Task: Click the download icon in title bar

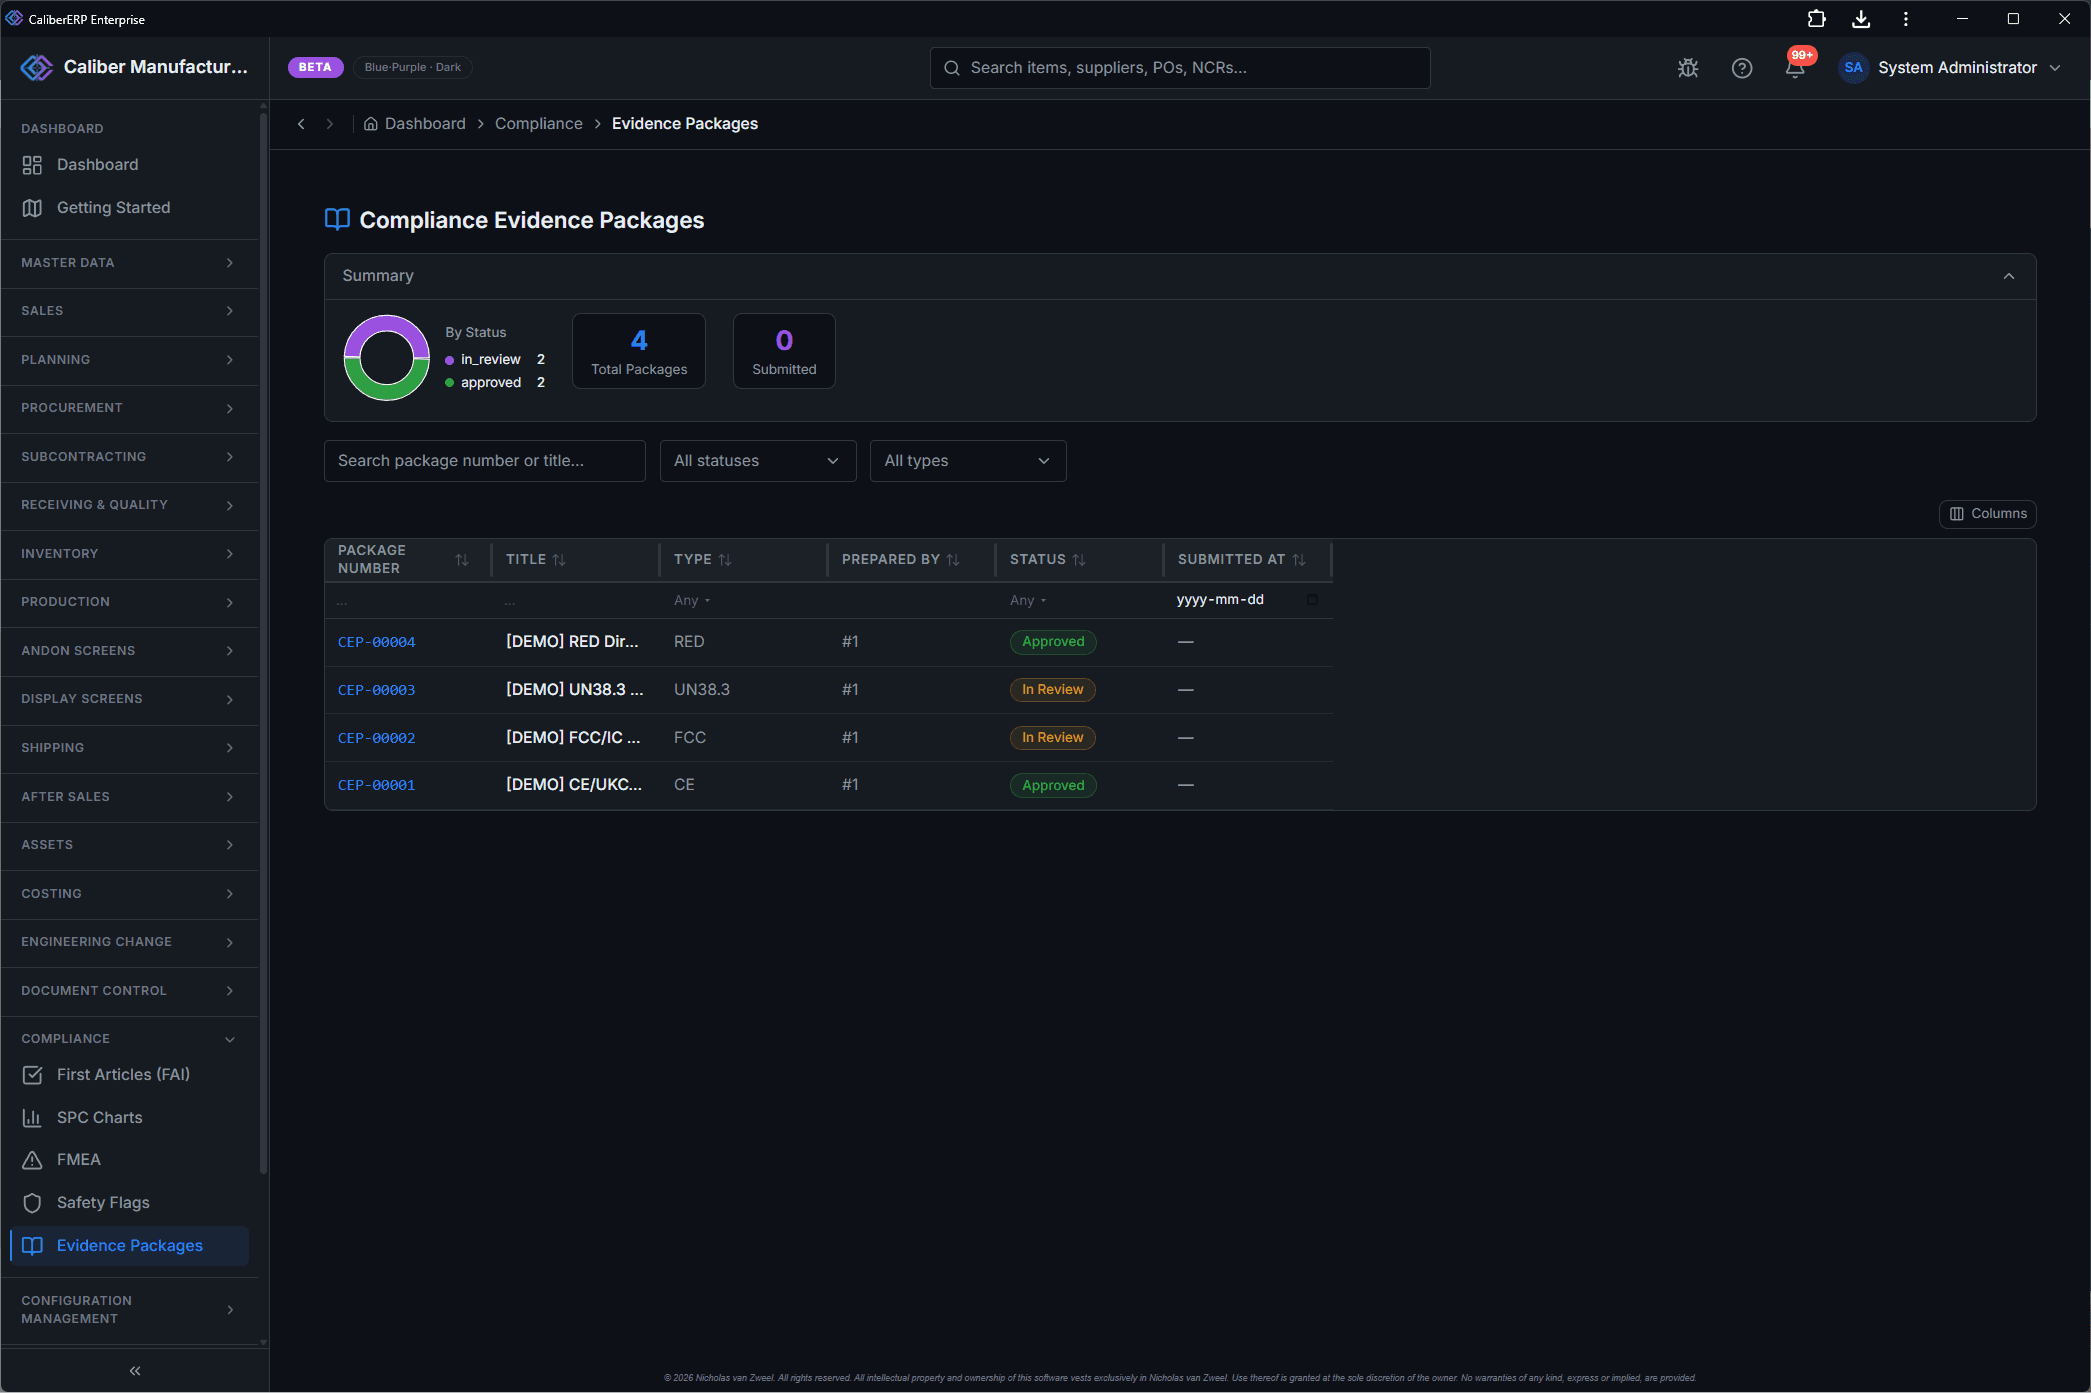Action: [x=1861, y=19]
